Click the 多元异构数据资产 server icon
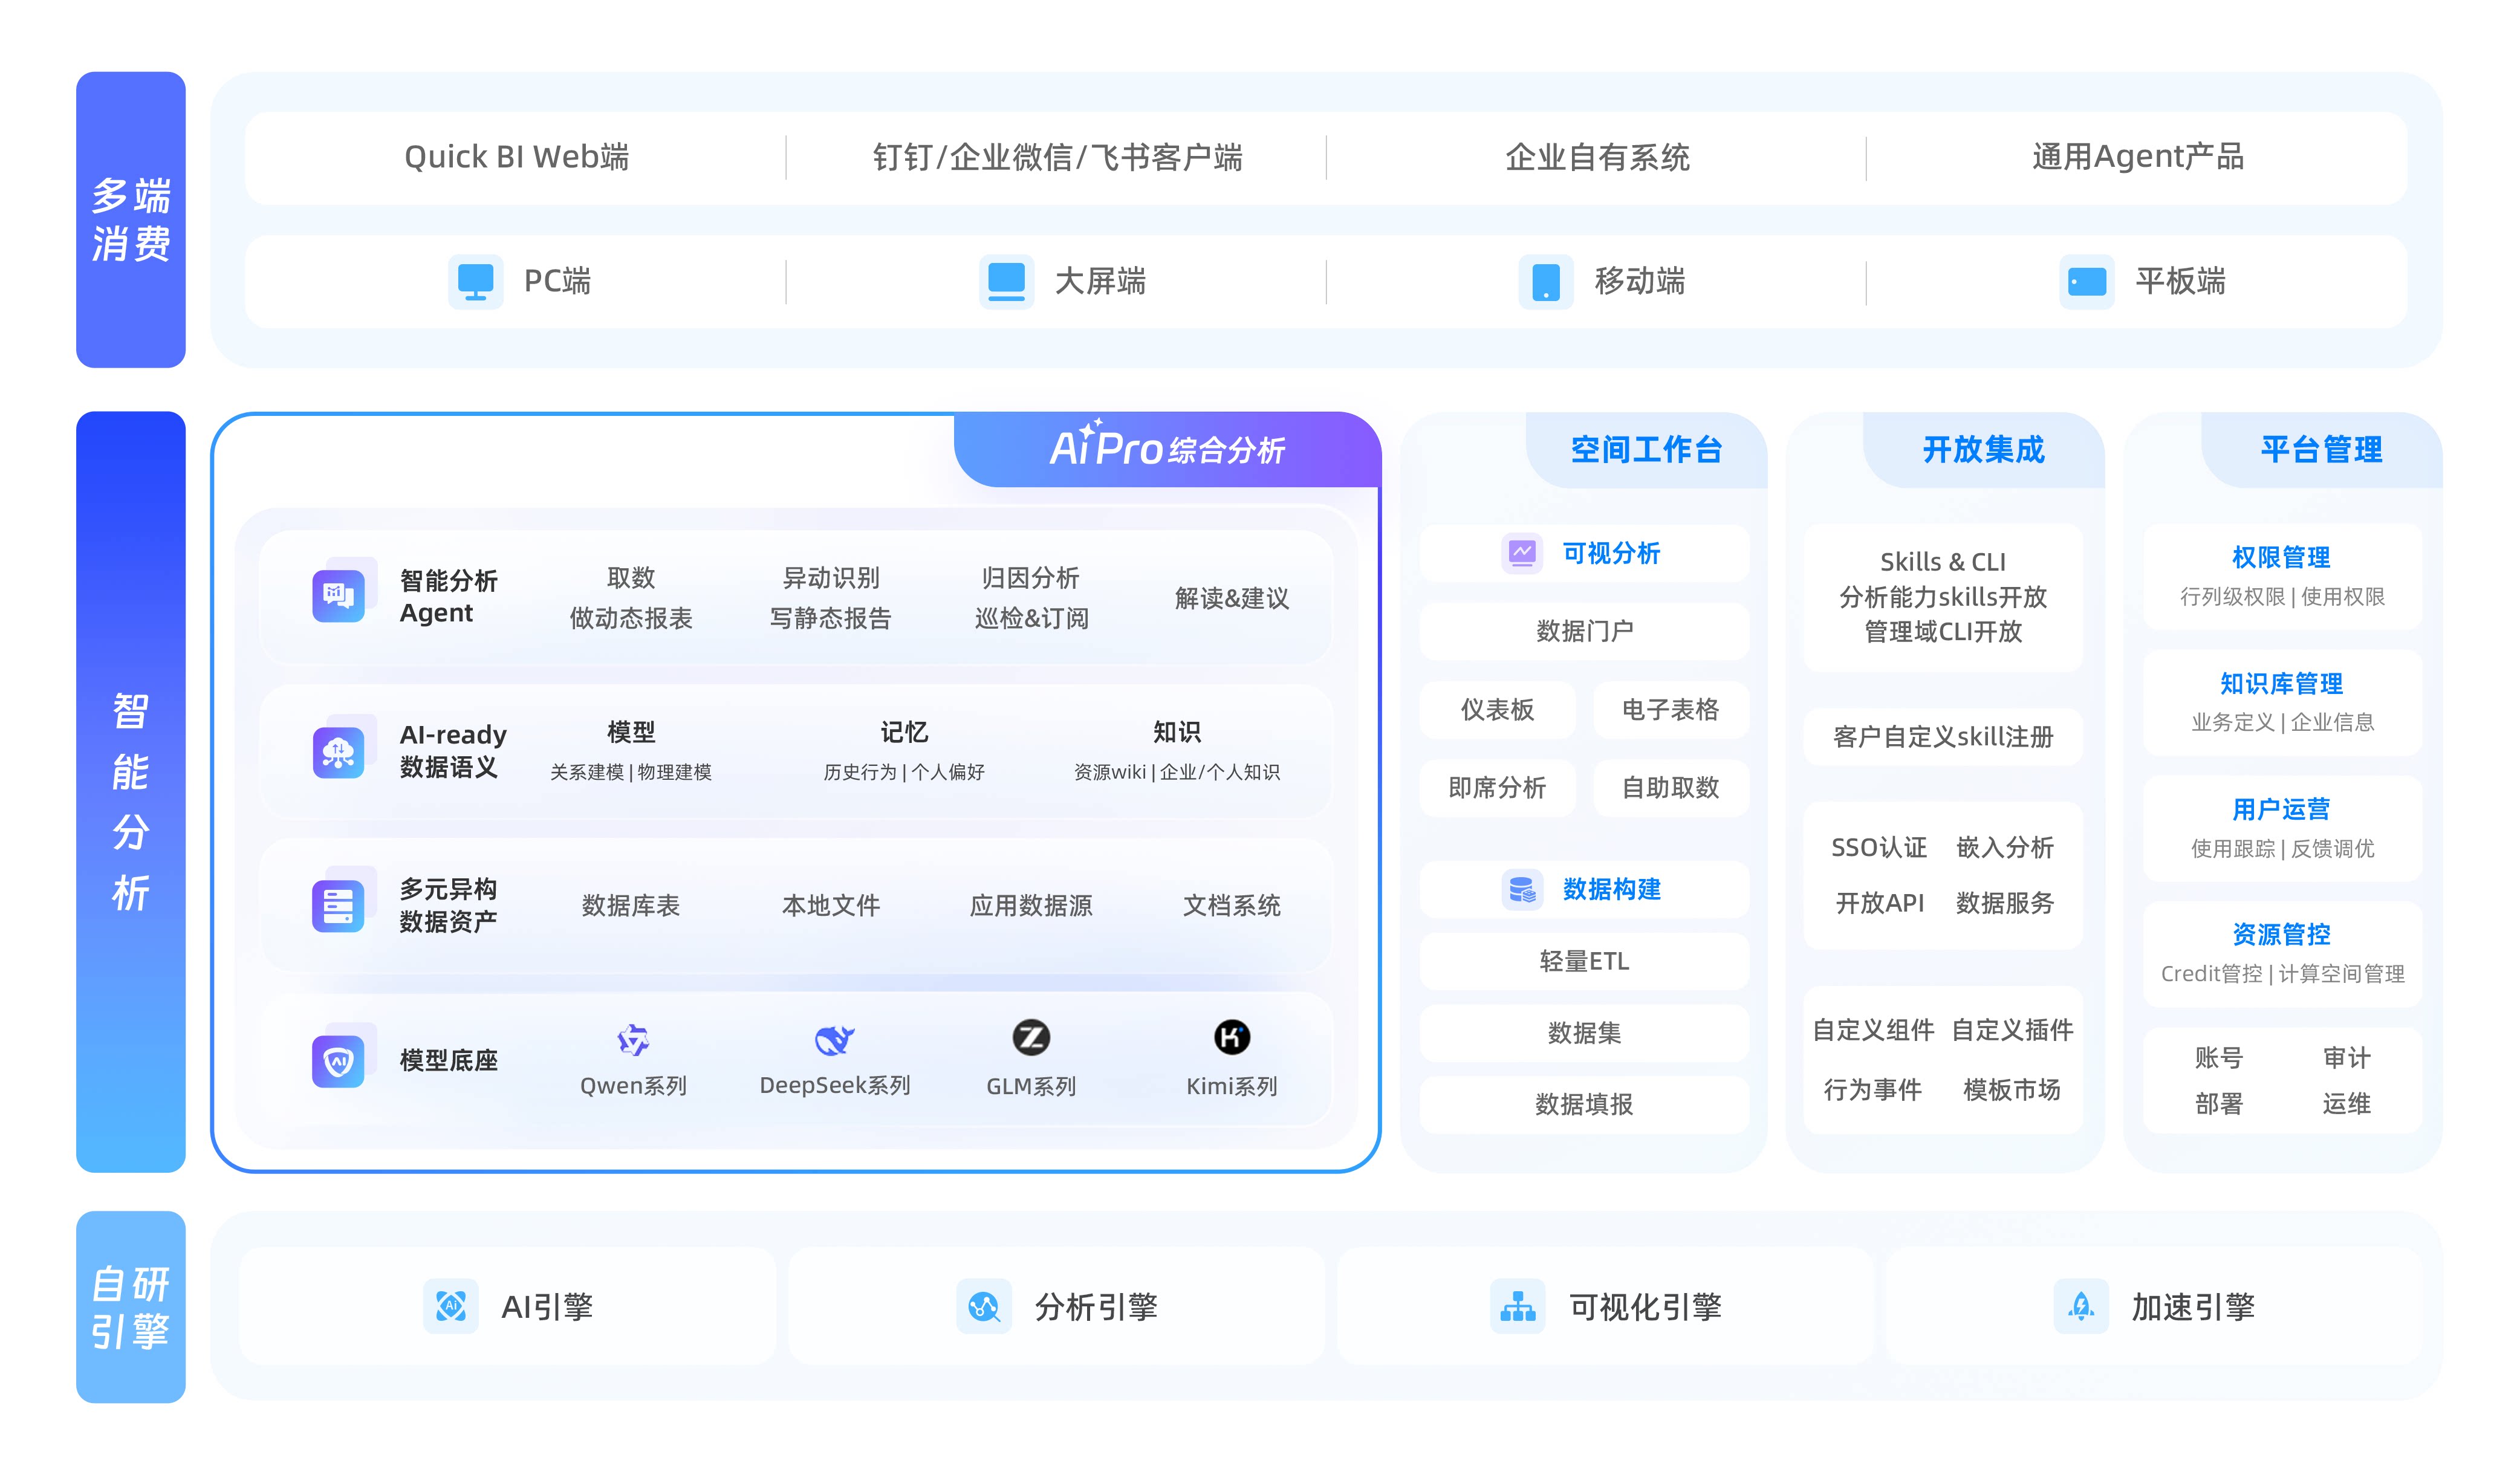 click(x=339, y=905)
